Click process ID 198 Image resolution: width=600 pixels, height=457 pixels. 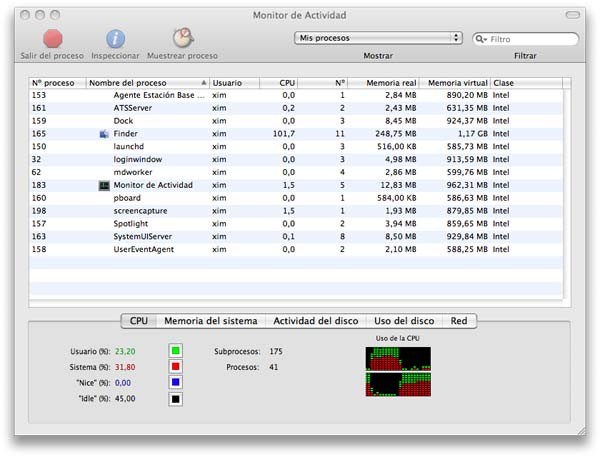point(39,211)
